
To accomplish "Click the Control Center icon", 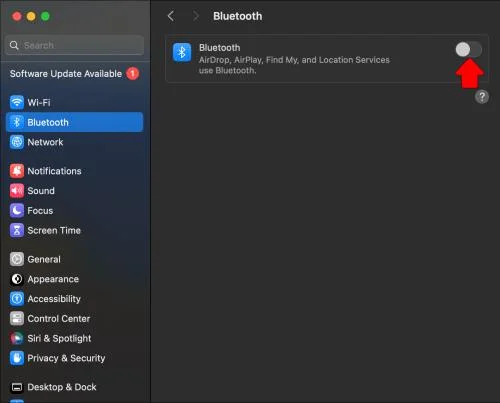I will point(17,318).
